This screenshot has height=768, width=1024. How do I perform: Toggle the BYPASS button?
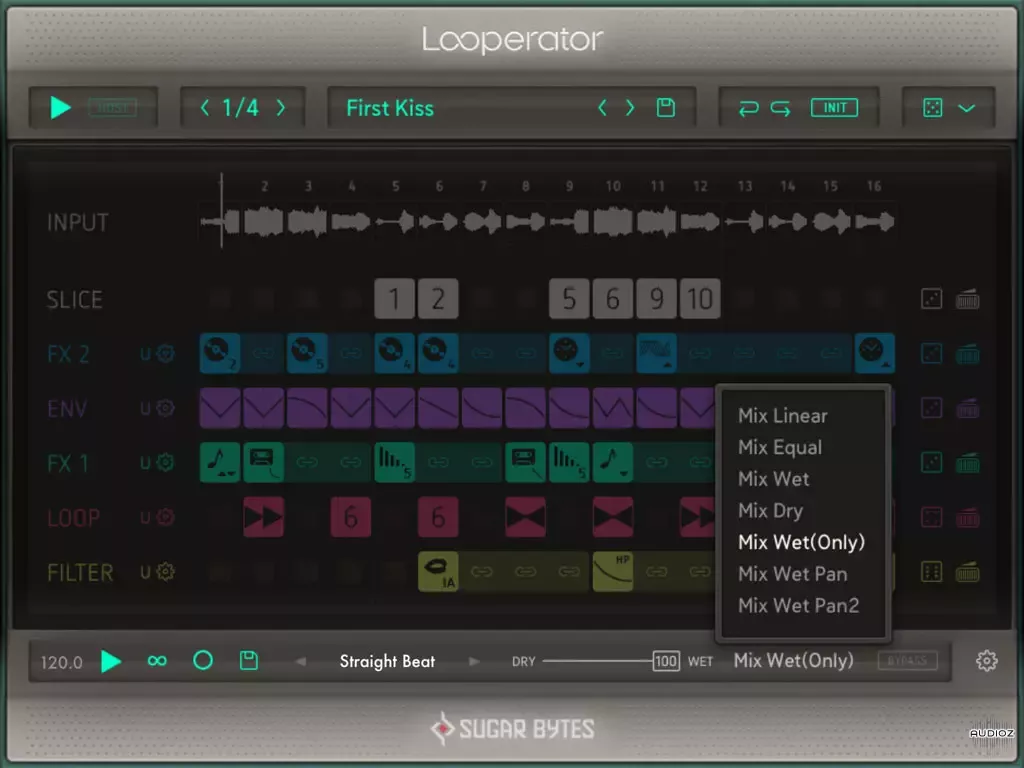(908, 661)
